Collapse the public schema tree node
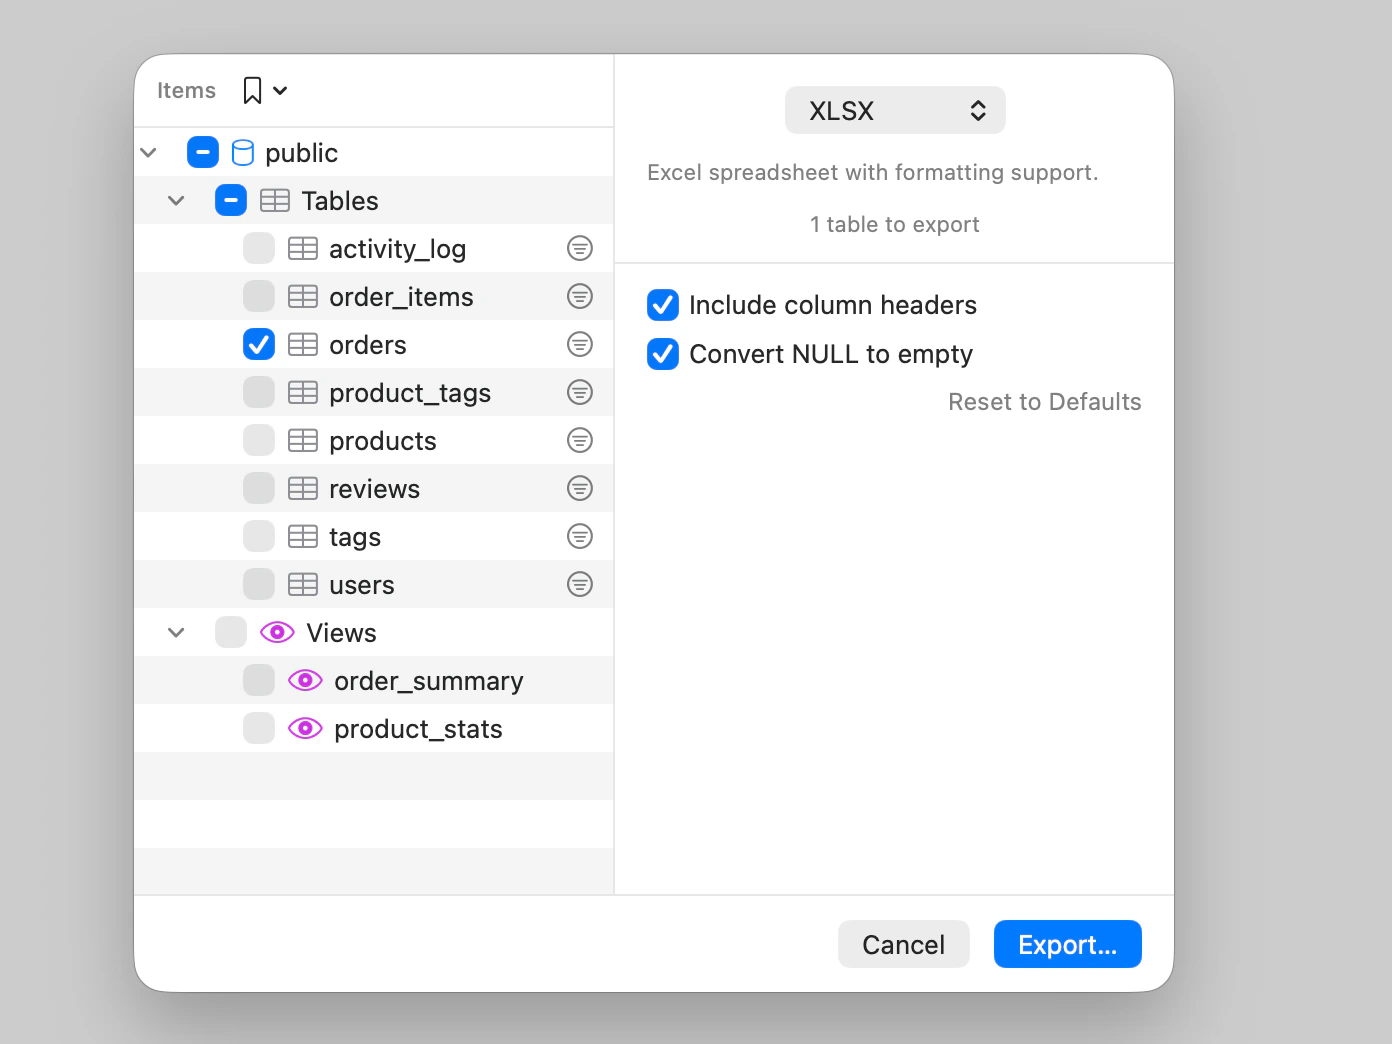The width and height of the screenshot is (1392, 1044). pyautogui.click(x=149, y=152)
